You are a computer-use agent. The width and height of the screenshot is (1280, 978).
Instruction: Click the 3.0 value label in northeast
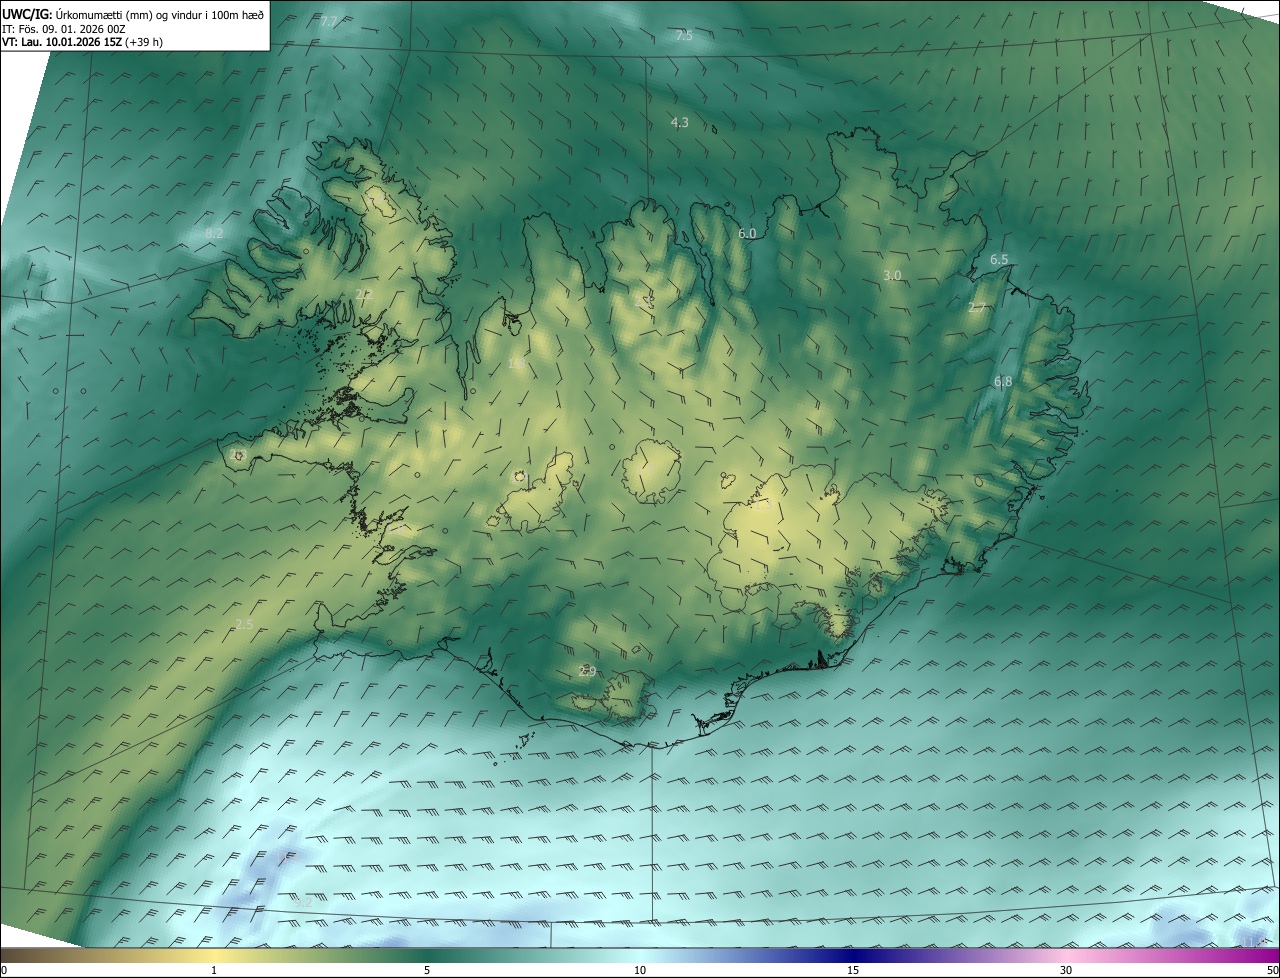point(893,276)
